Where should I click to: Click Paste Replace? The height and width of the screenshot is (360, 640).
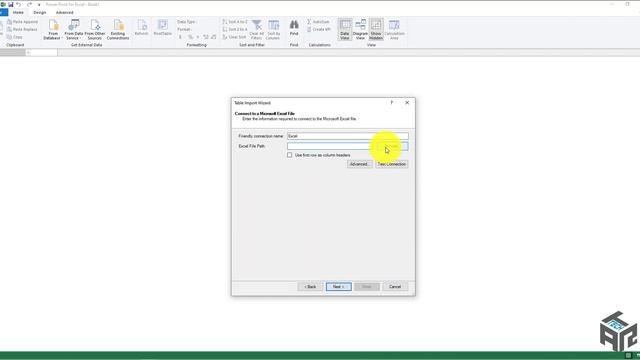click(x=22, y=29)
